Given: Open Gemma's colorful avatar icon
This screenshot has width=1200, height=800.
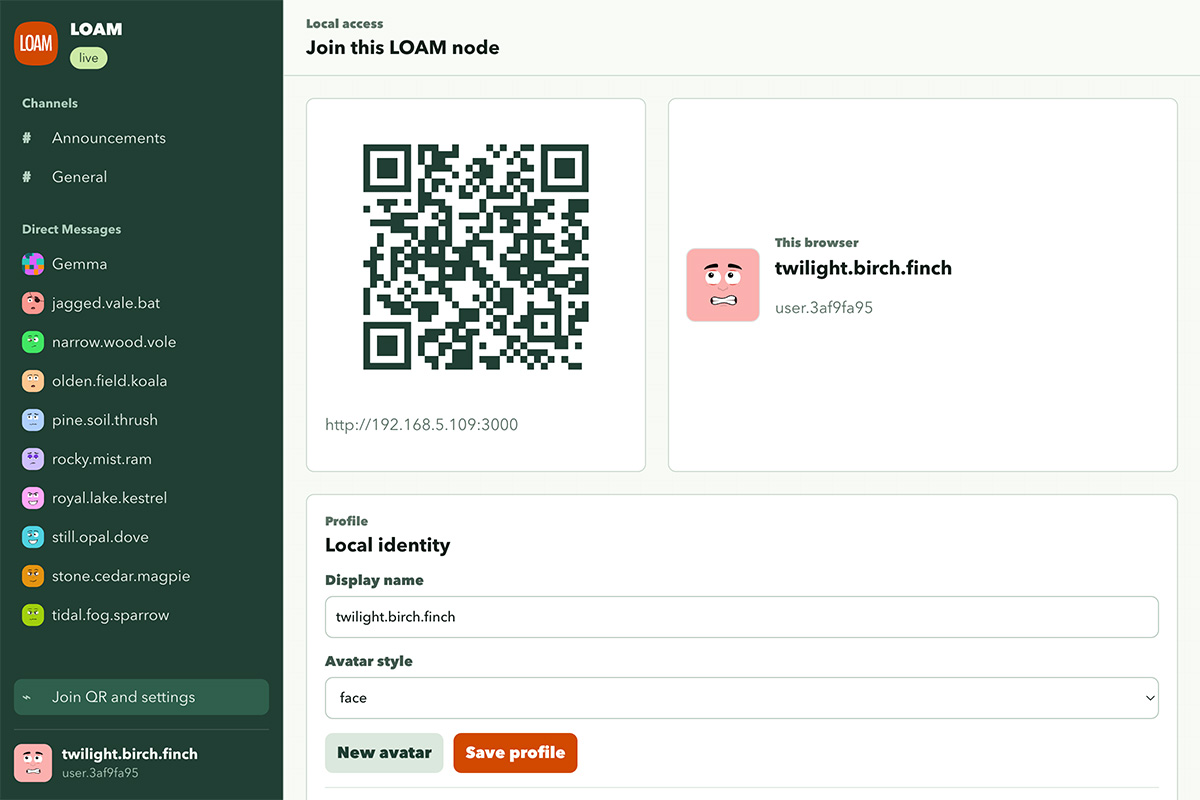Looking at the screenshot, I should 33,264.
